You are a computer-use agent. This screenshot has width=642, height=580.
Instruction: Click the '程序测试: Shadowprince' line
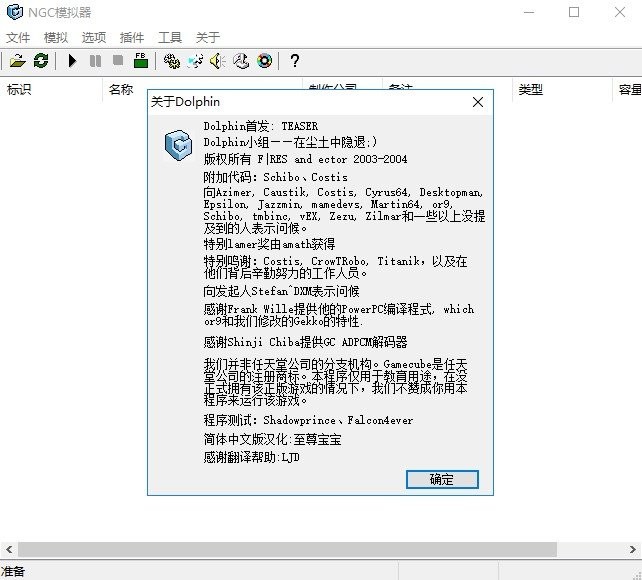tap(308, 420)
